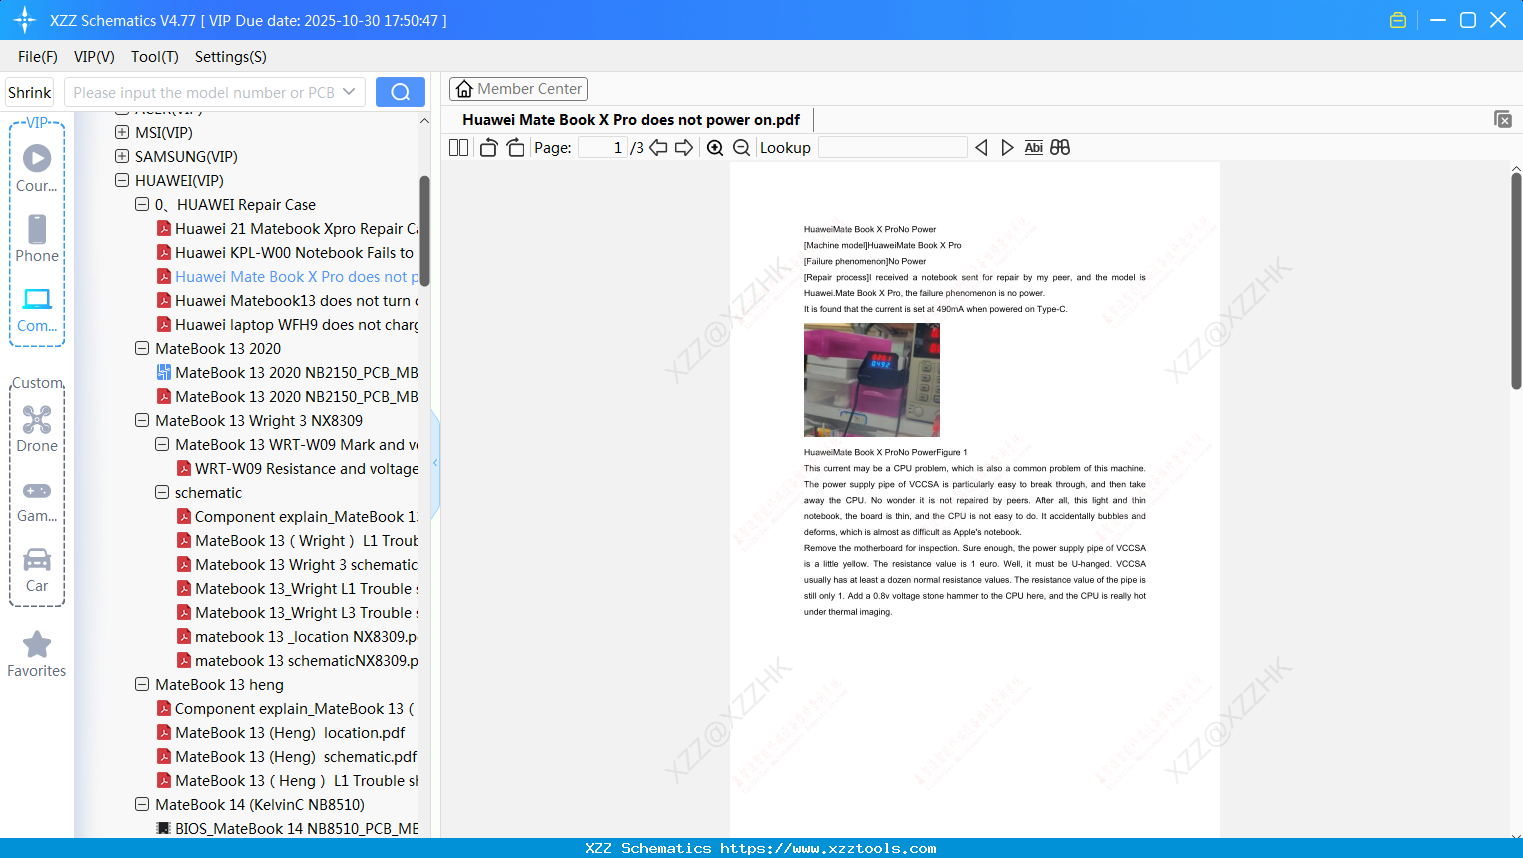Zoom in on the PDF
Image resolution: width=1523 pixels, height=858 pixels.
click(x=715, y=147)
